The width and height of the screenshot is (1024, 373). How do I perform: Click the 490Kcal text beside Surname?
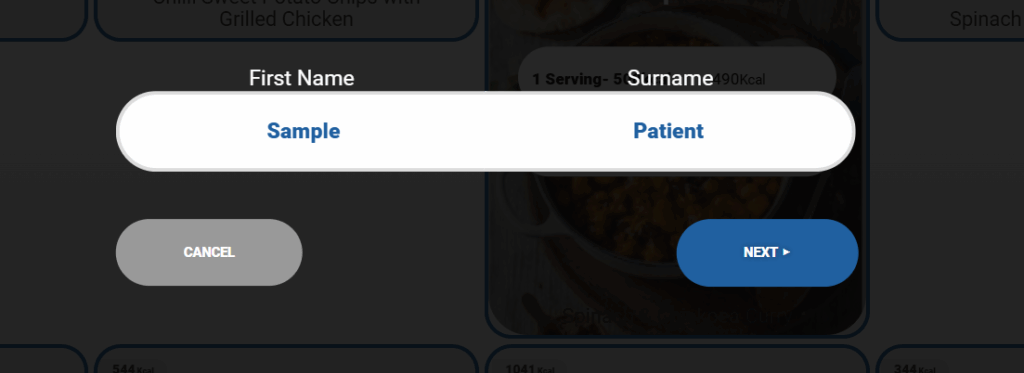coord(739,80)
